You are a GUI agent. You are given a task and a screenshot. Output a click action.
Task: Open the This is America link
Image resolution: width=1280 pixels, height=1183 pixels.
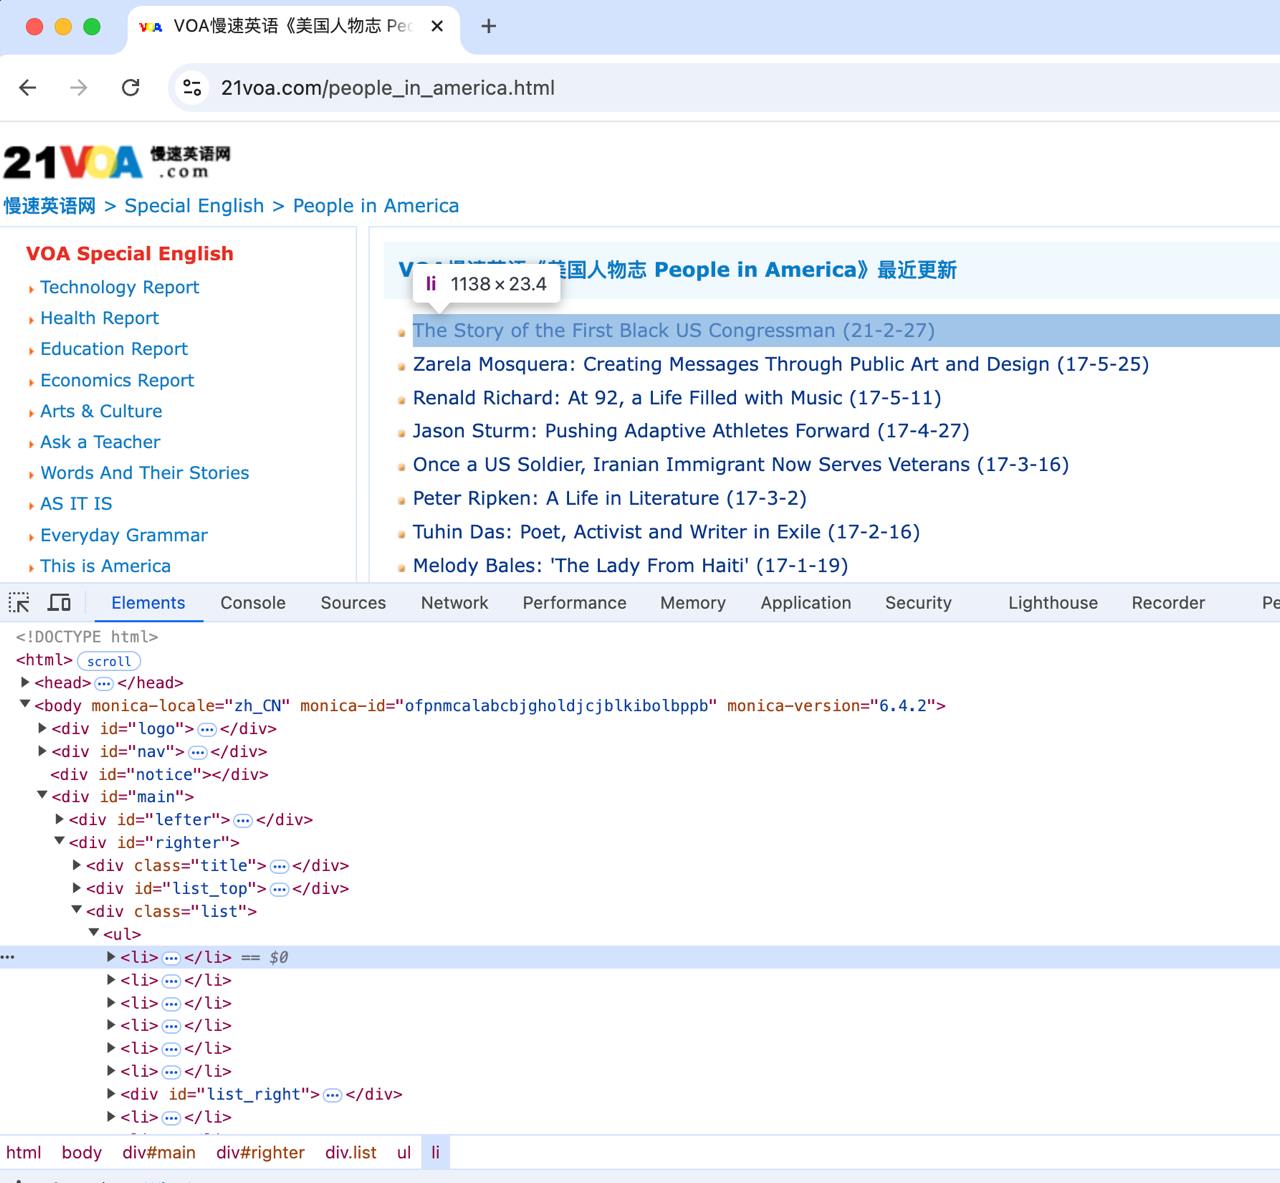(x=105, y=566)
